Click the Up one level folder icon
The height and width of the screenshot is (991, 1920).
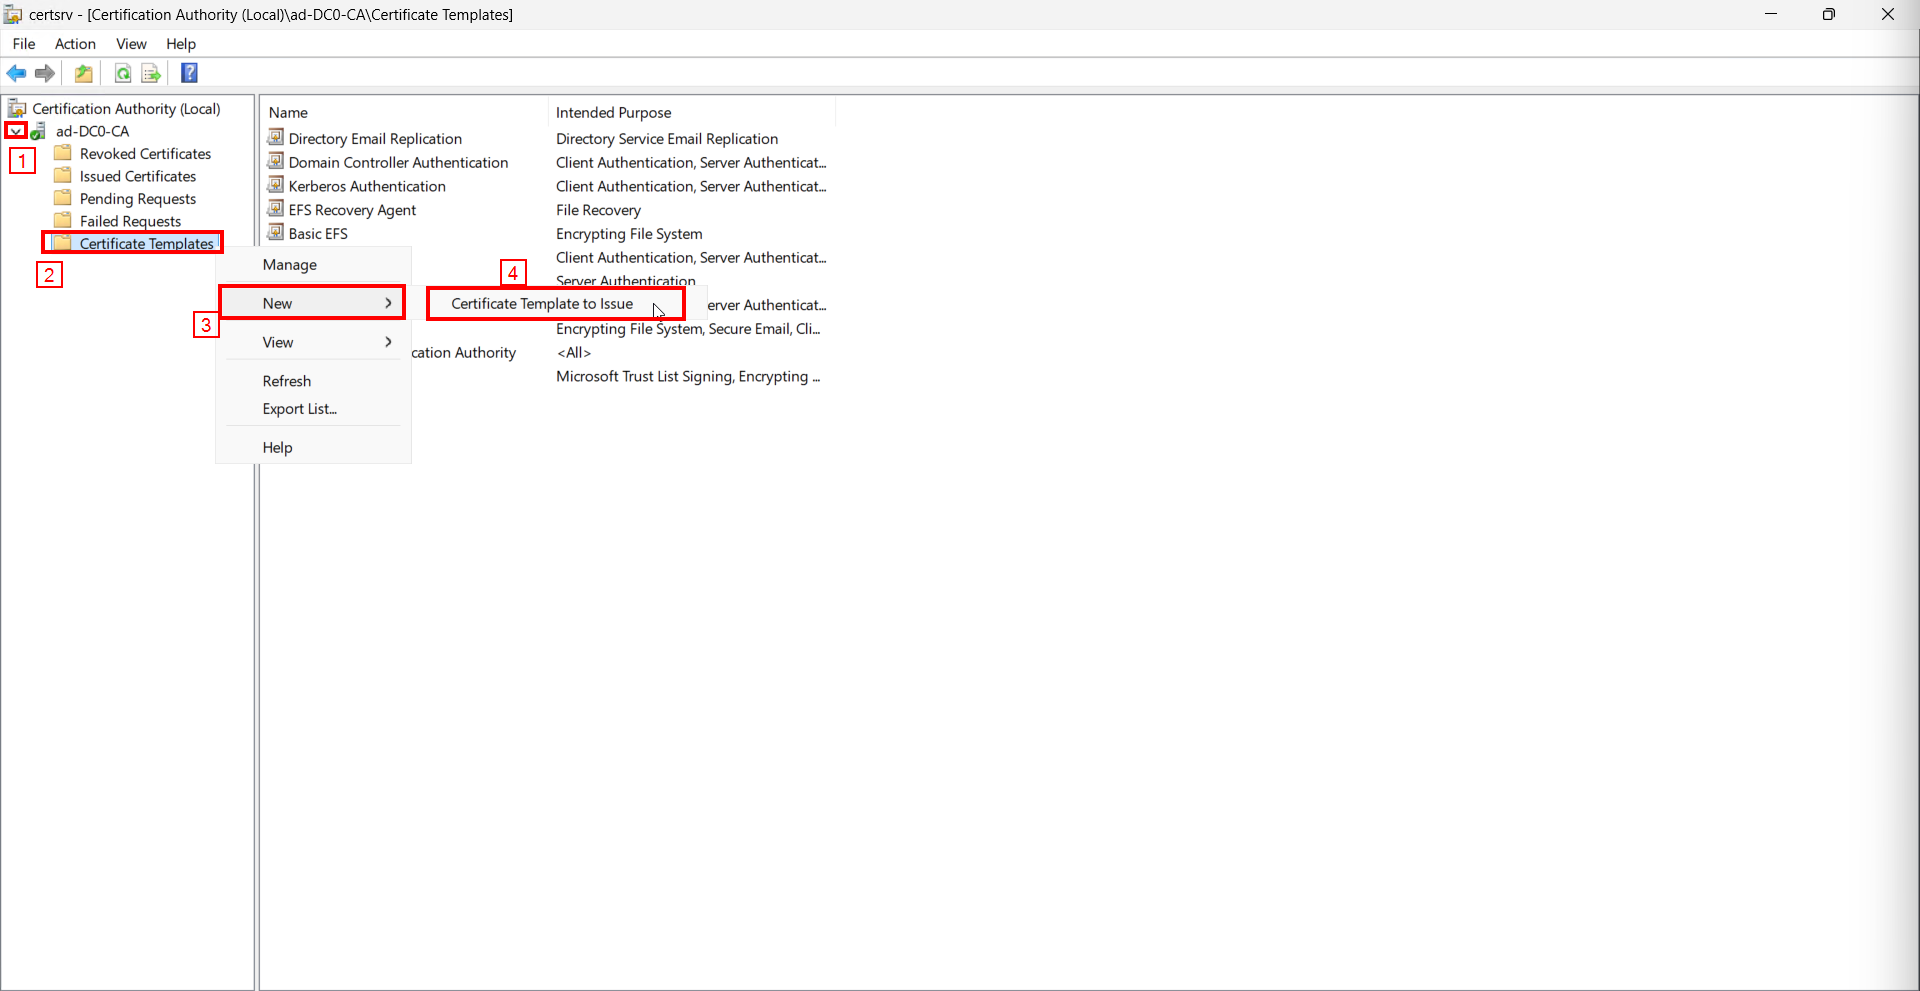tap(84, 73)
